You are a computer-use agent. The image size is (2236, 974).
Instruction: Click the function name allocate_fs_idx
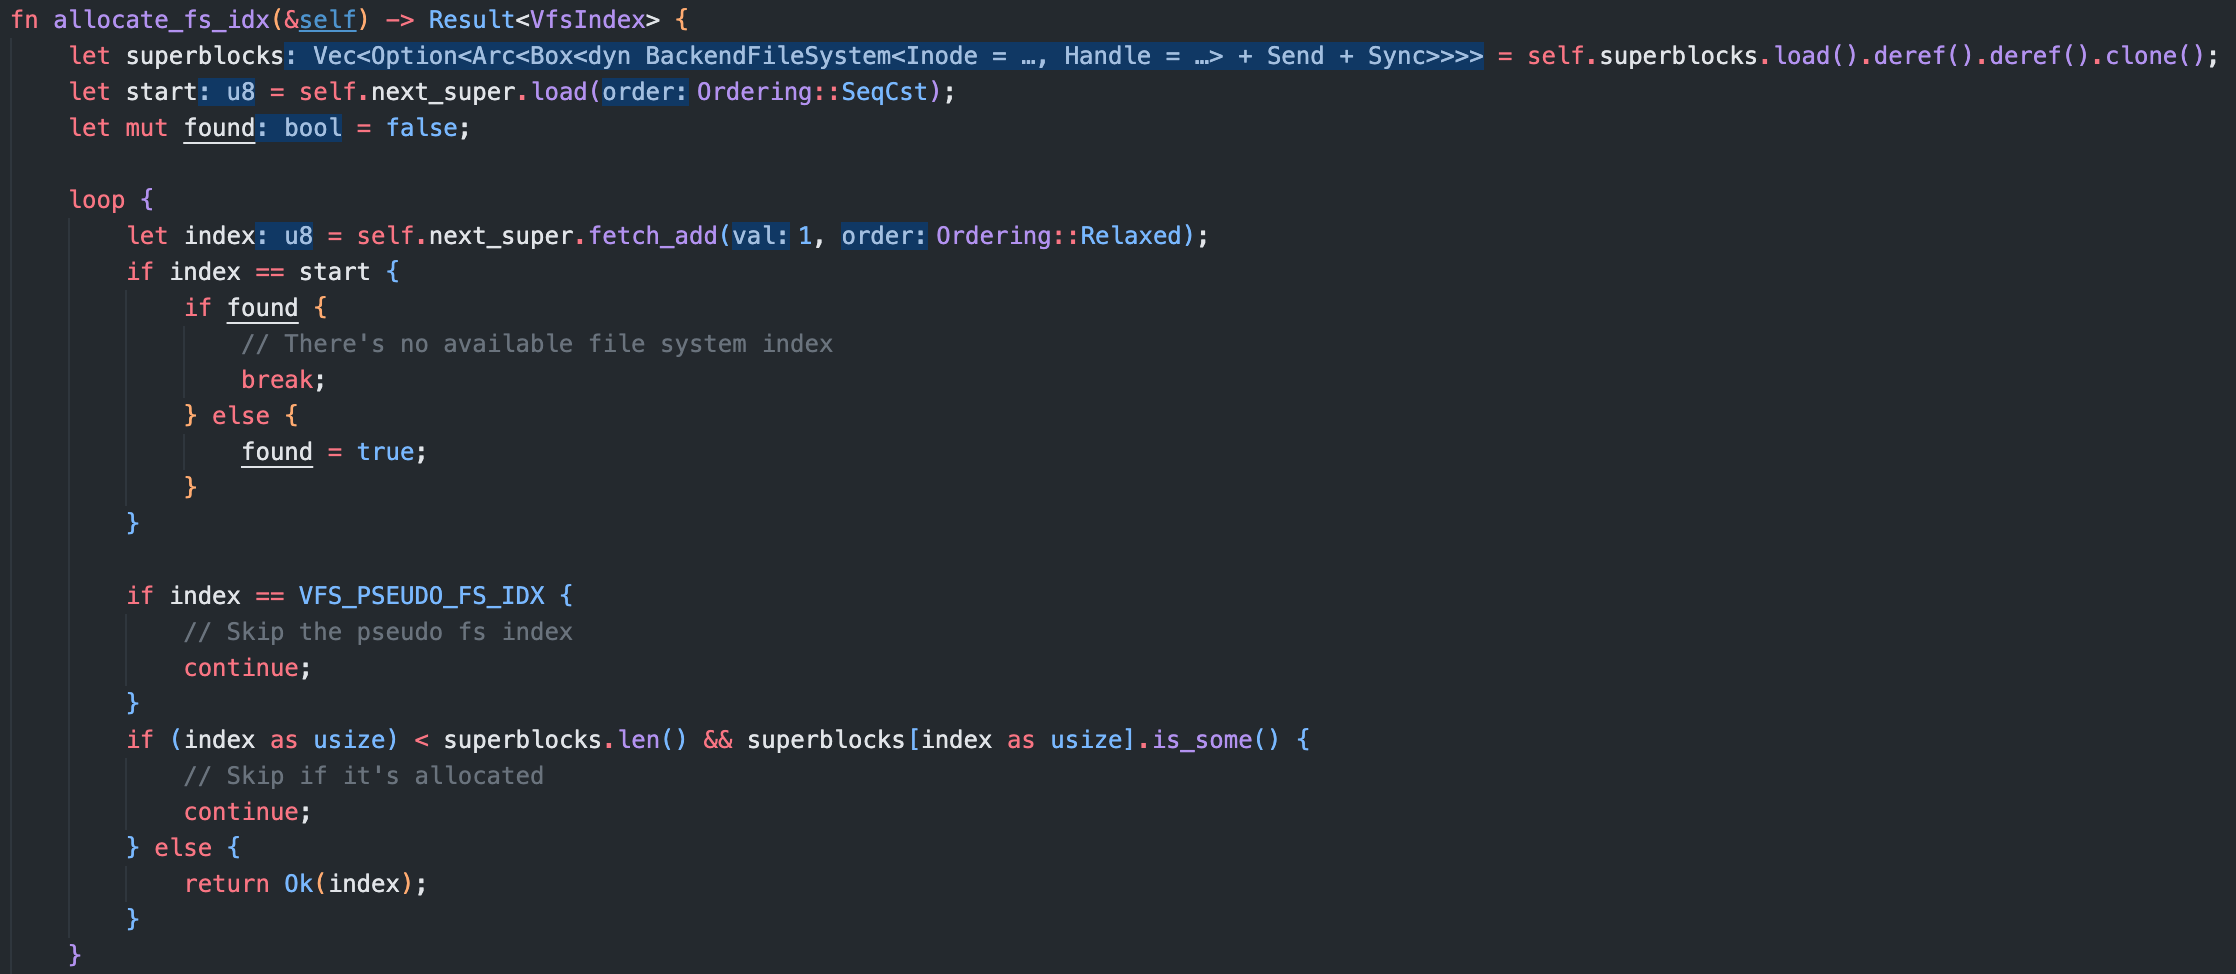coord(161,20)
